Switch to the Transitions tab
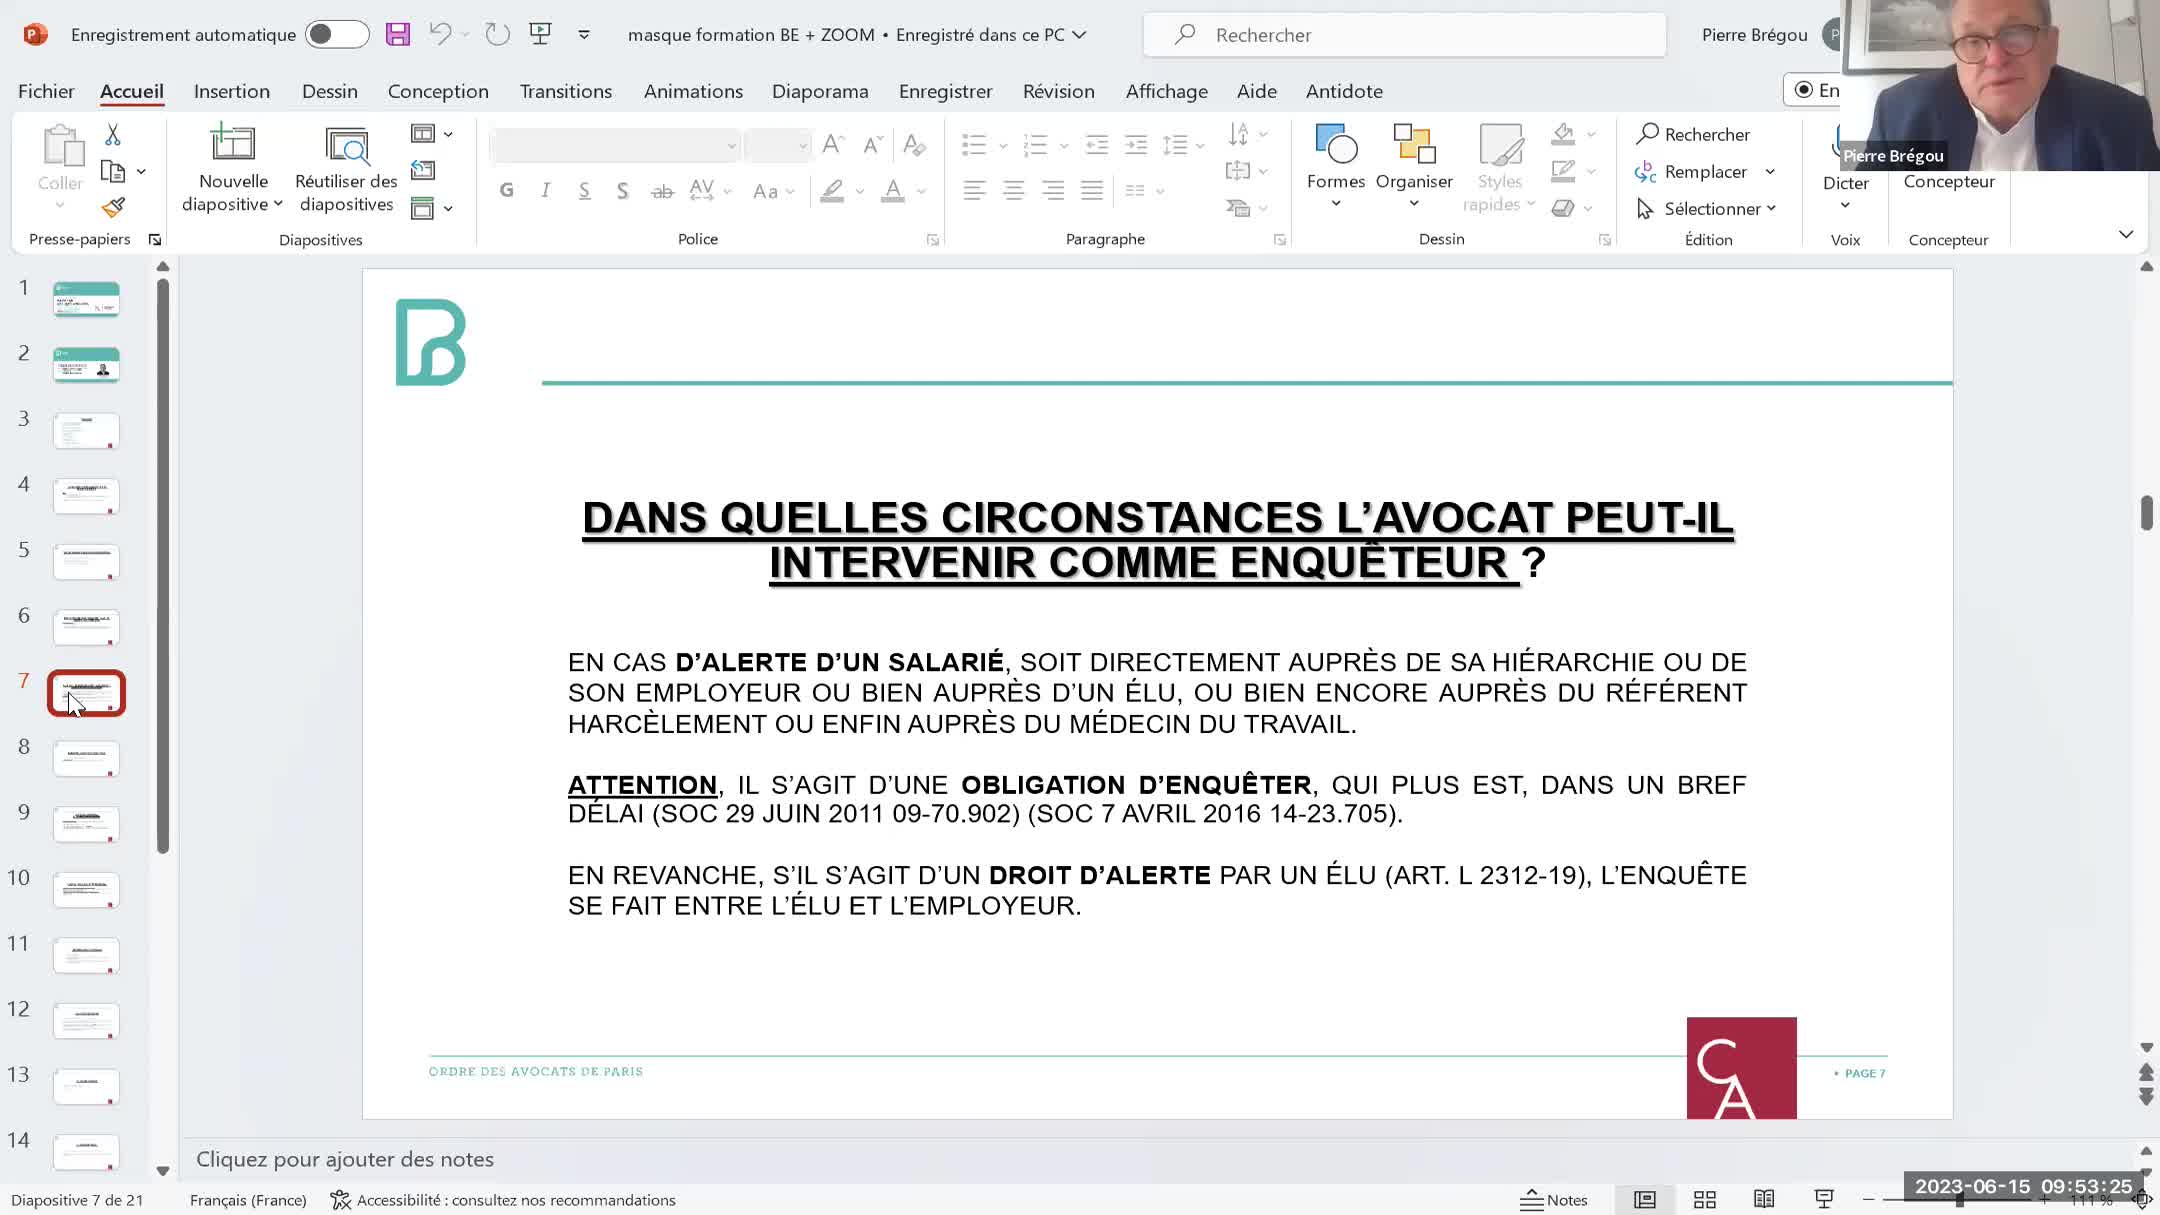2160x1215 pixels. point(566,91)
